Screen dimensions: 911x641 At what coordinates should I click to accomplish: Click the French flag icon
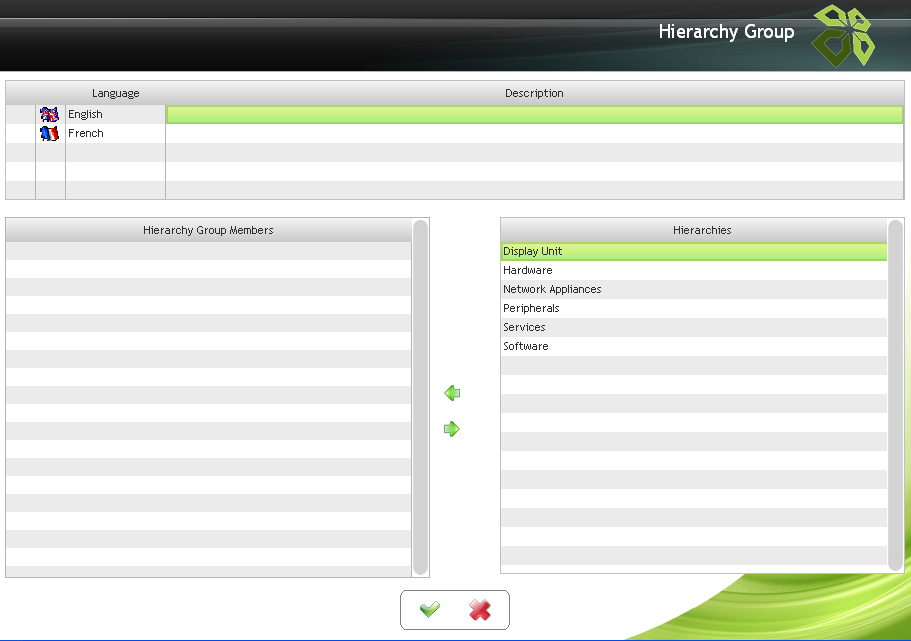point(50,133)
